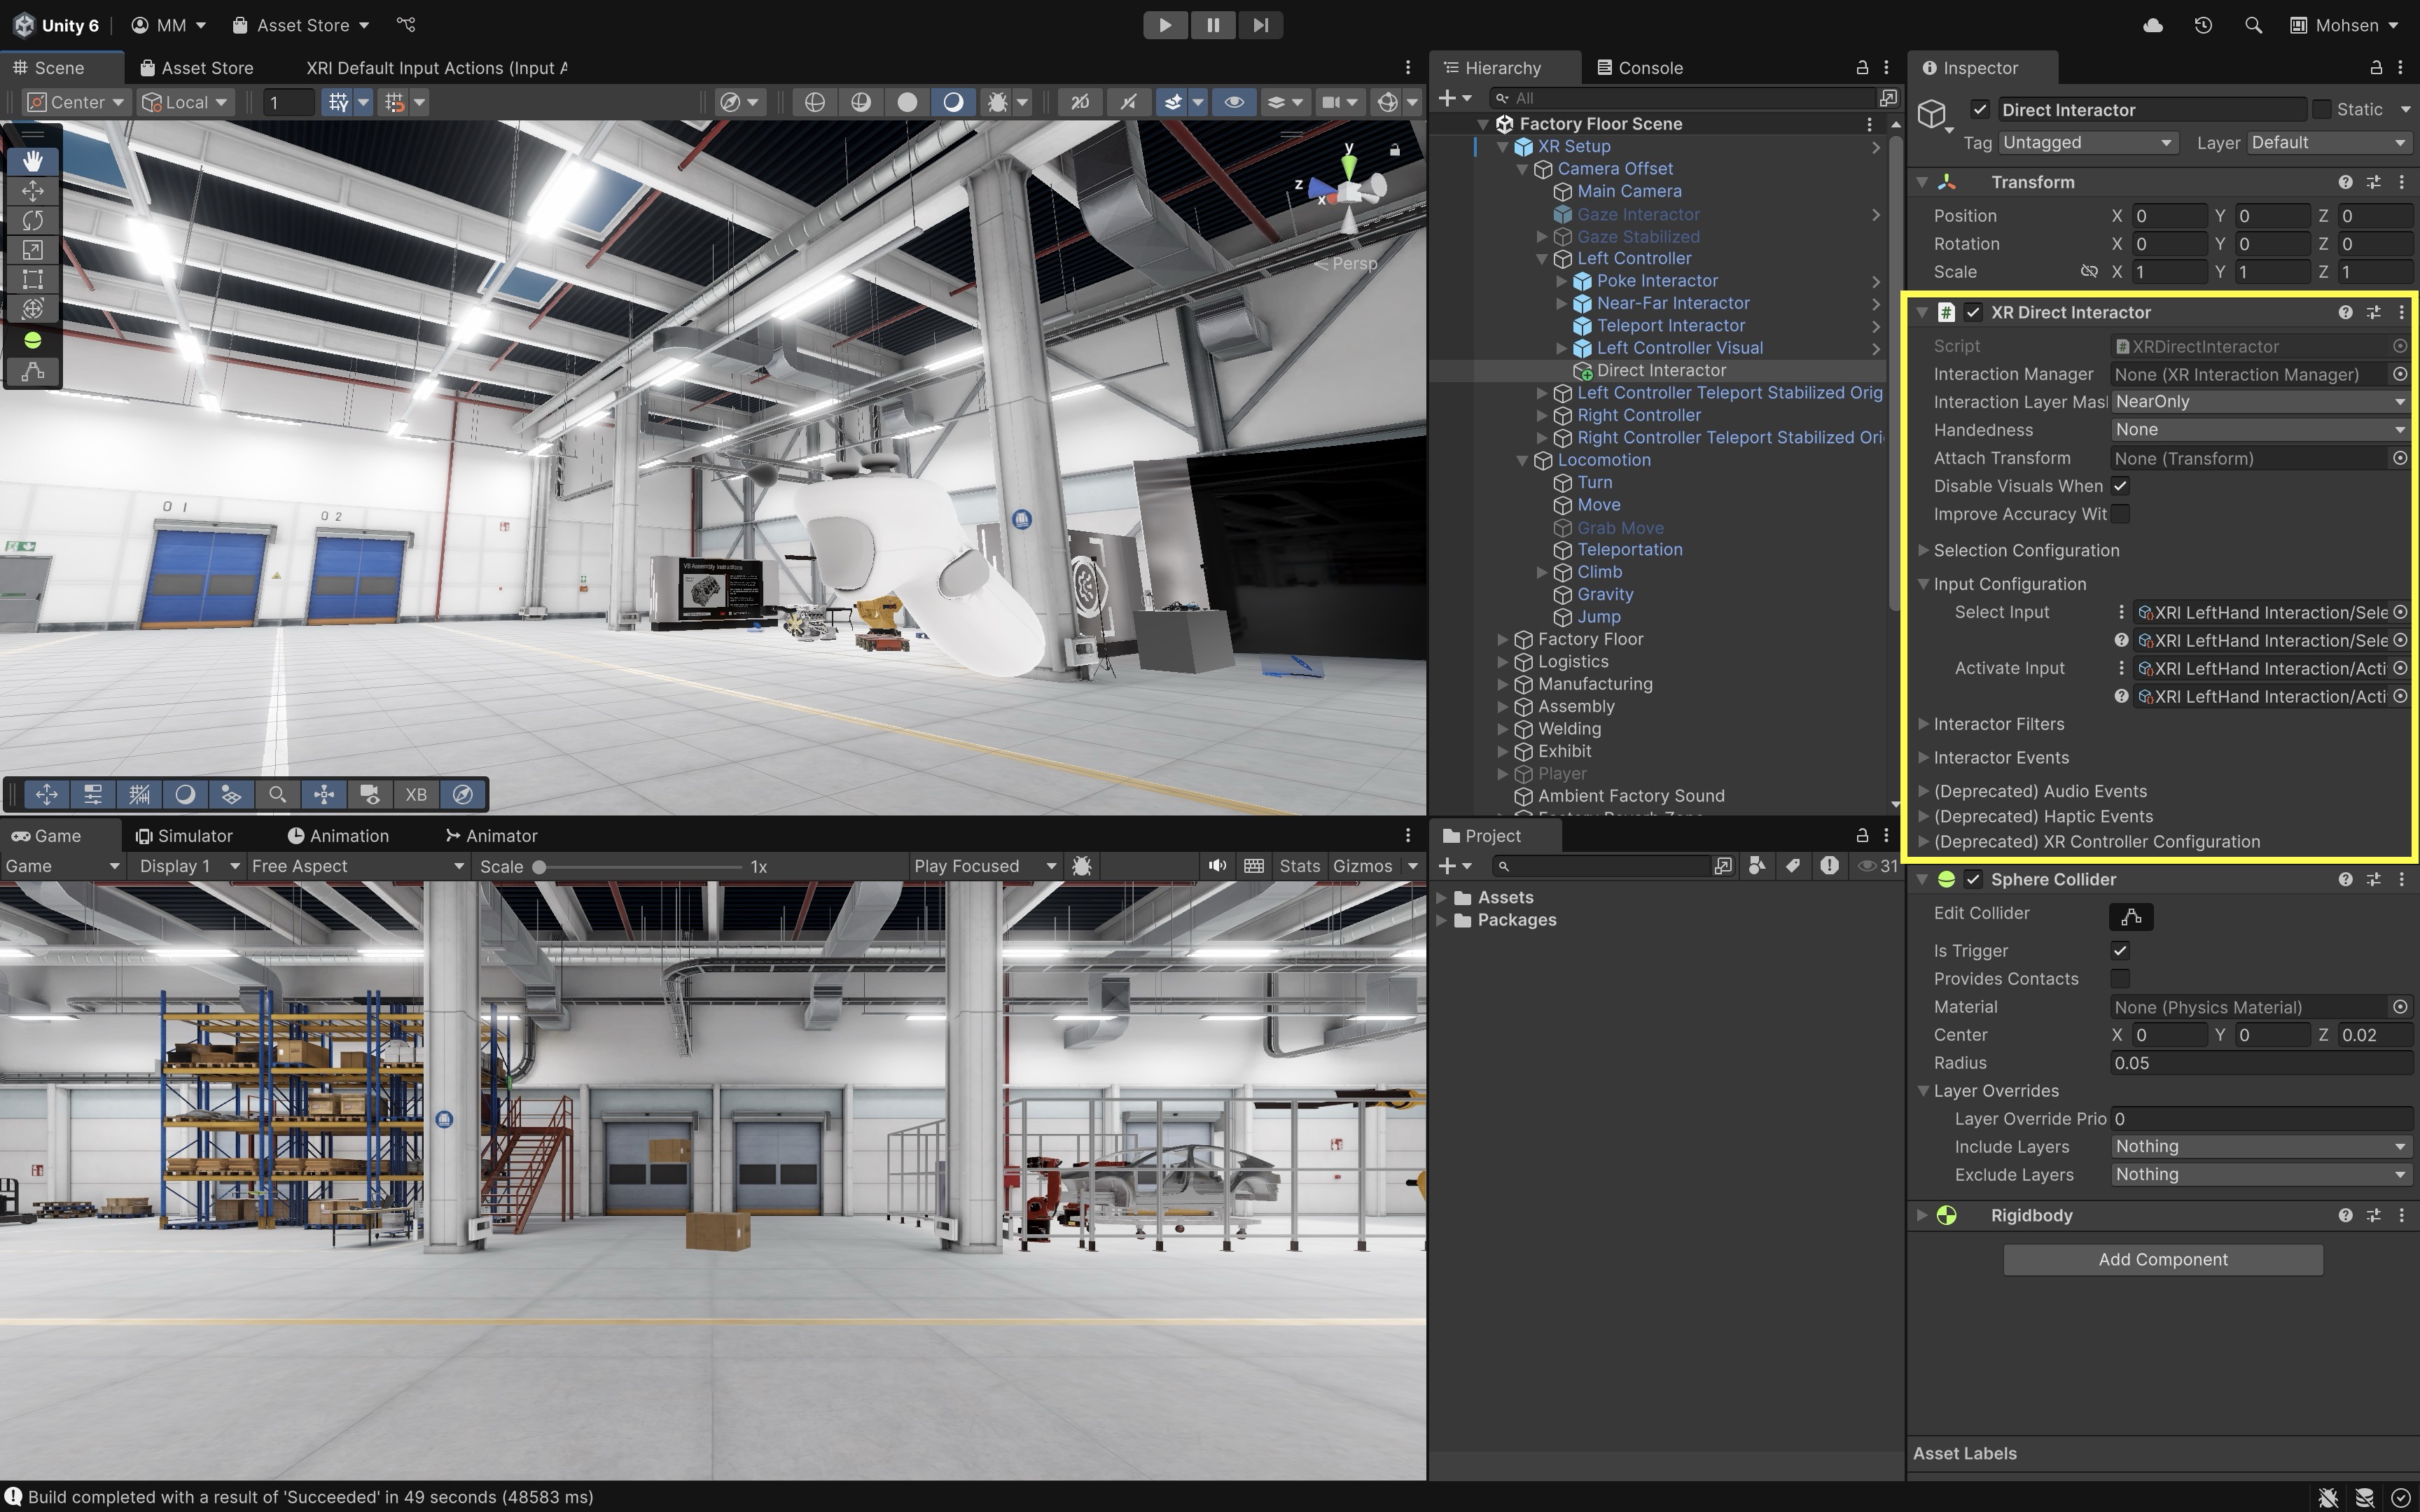
Task: Expand the Factory Floor hierarchy item
Action: click(1502, 639)
